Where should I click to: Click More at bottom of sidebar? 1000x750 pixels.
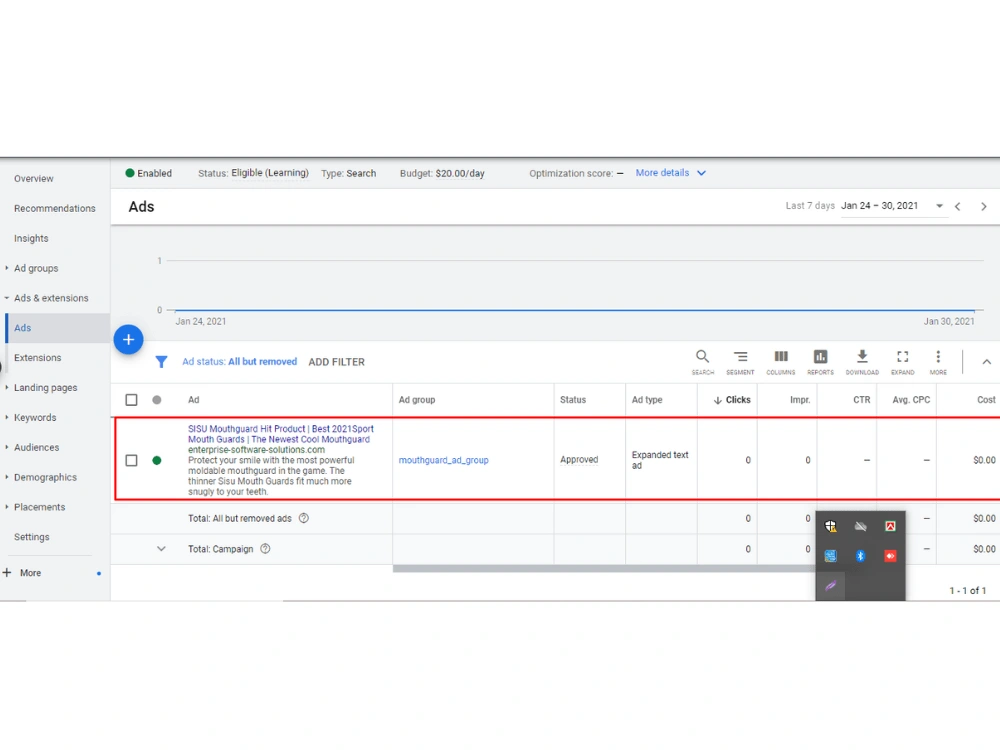[30, 573]
